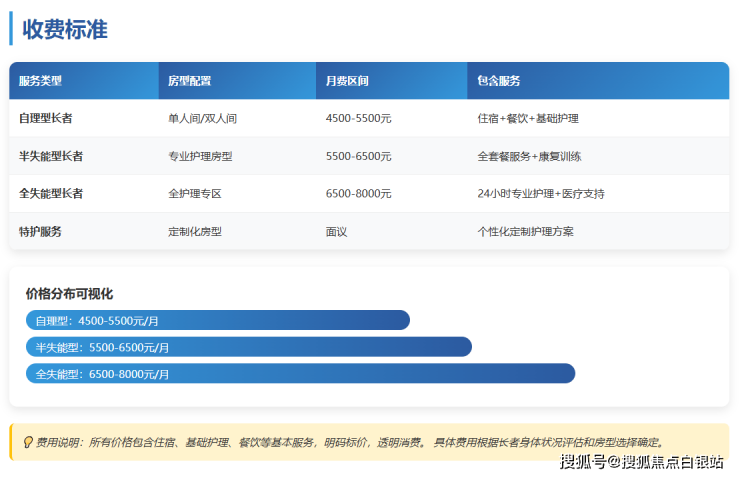Select the 特护服务 row label
This screenshot has width=740, height=478.
pos(40,231)
